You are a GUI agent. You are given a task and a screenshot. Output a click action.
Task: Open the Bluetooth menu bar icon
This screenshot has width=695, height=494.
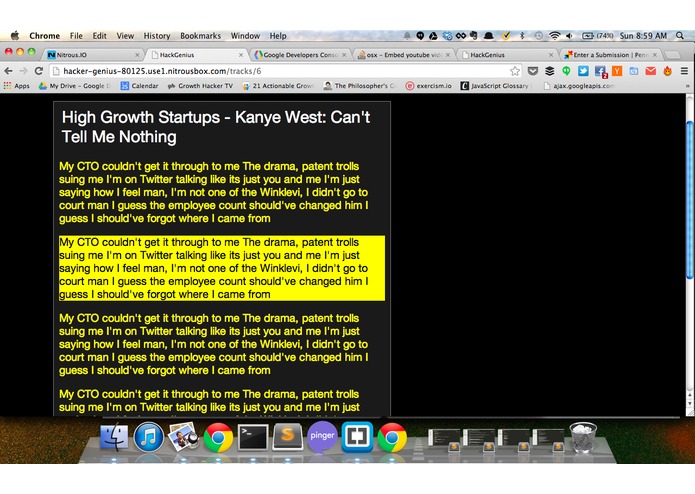tap(522, 35)
